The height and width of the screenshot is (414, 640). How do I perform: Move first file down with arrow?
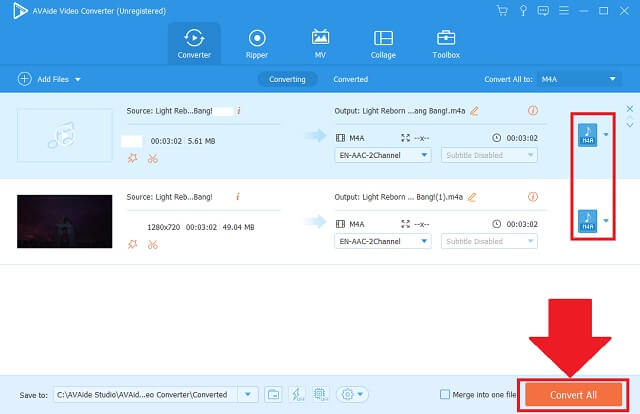[630, 124]
